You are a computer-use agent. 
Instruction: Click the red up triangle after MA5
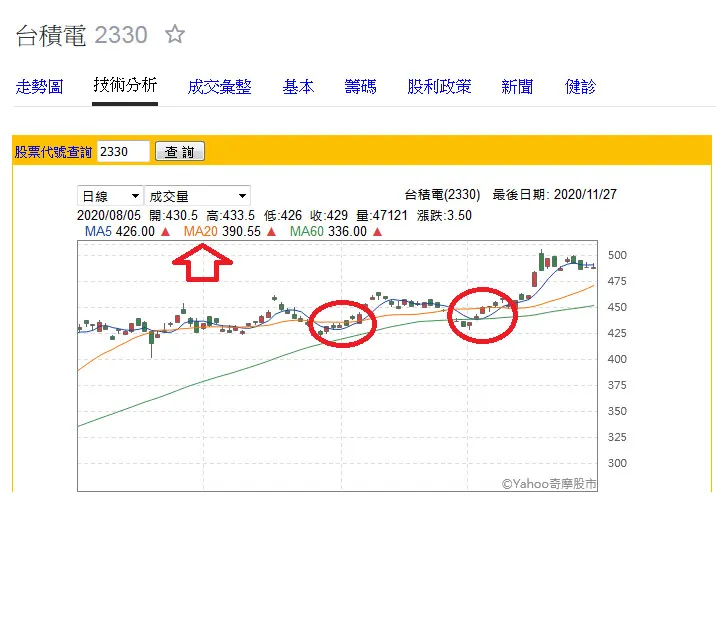165,232
